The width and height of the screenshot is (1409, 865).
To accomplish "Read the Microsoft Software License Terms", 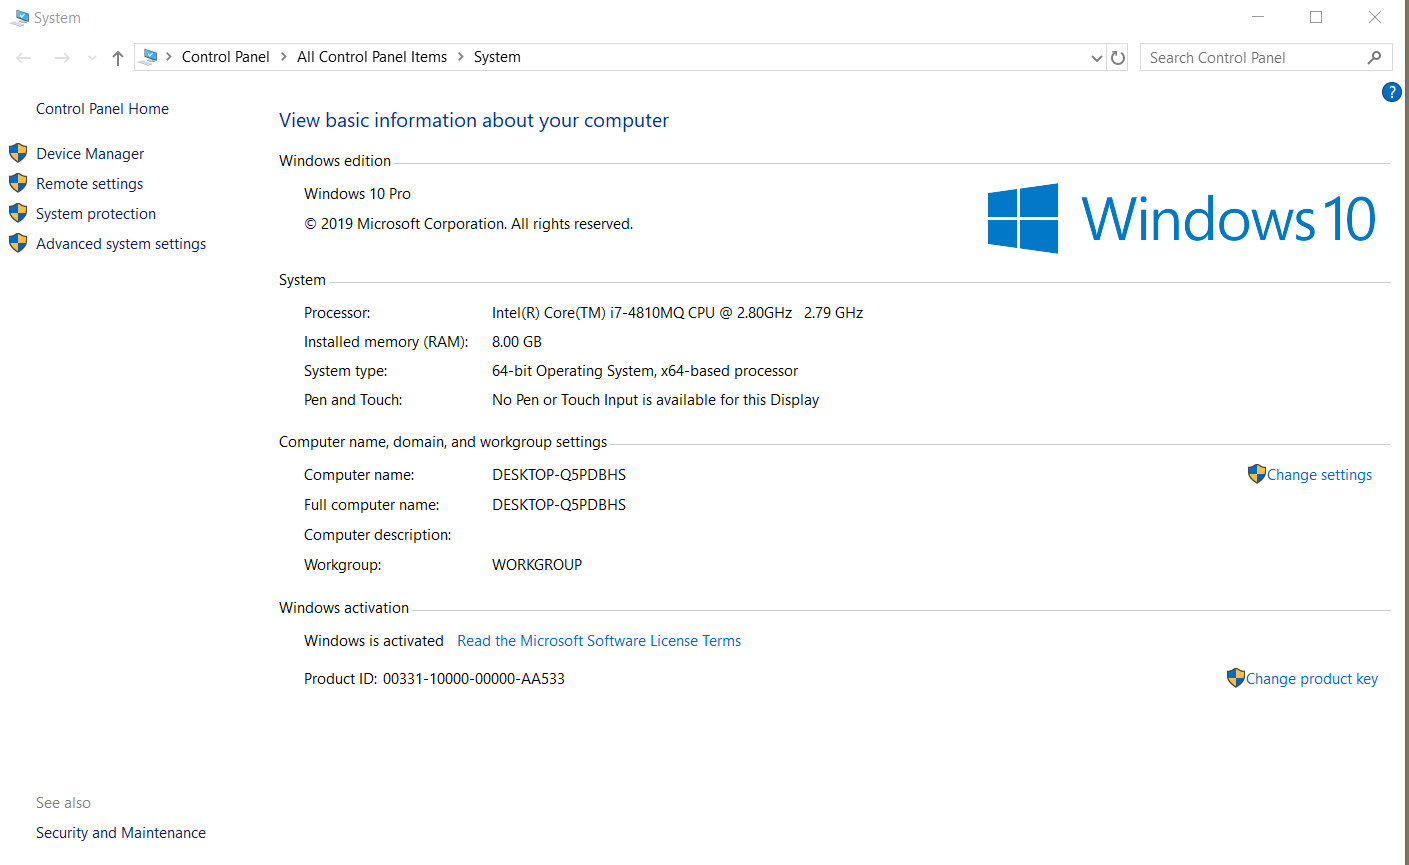I will pyautogui.click(x=599, y=641).
